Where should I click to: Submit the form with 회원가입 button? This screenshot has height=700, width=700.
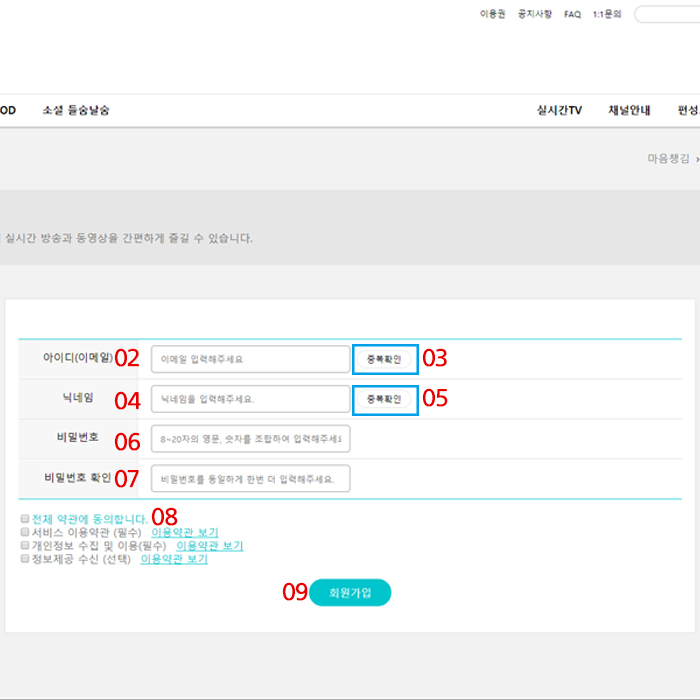click(350, 593)
